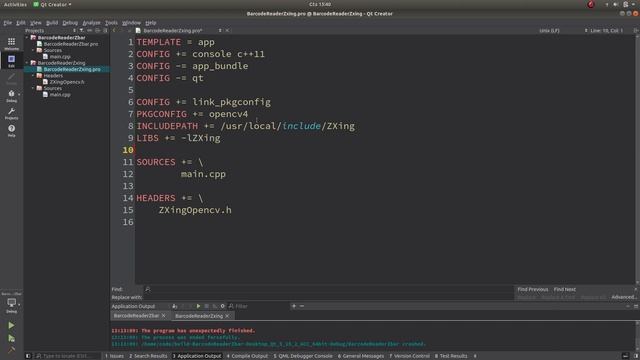640x360 pixels.
Task: Run the project with the green play button
Action: [x=11, y=325]
